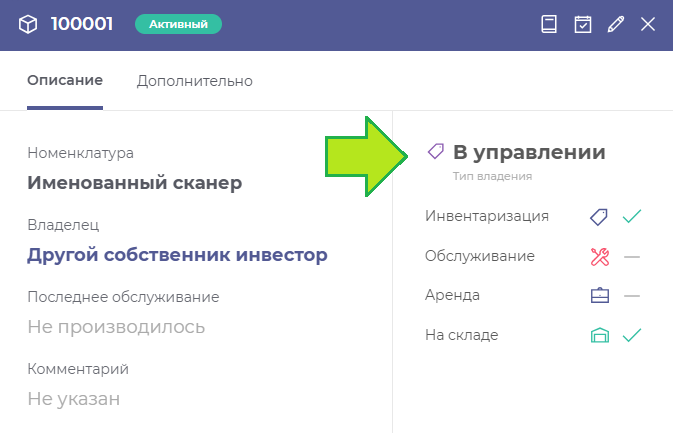The height and width of the screenshot is (433, 673).
Task: Open the book icon in header
Action: click(x=549, y=25)
